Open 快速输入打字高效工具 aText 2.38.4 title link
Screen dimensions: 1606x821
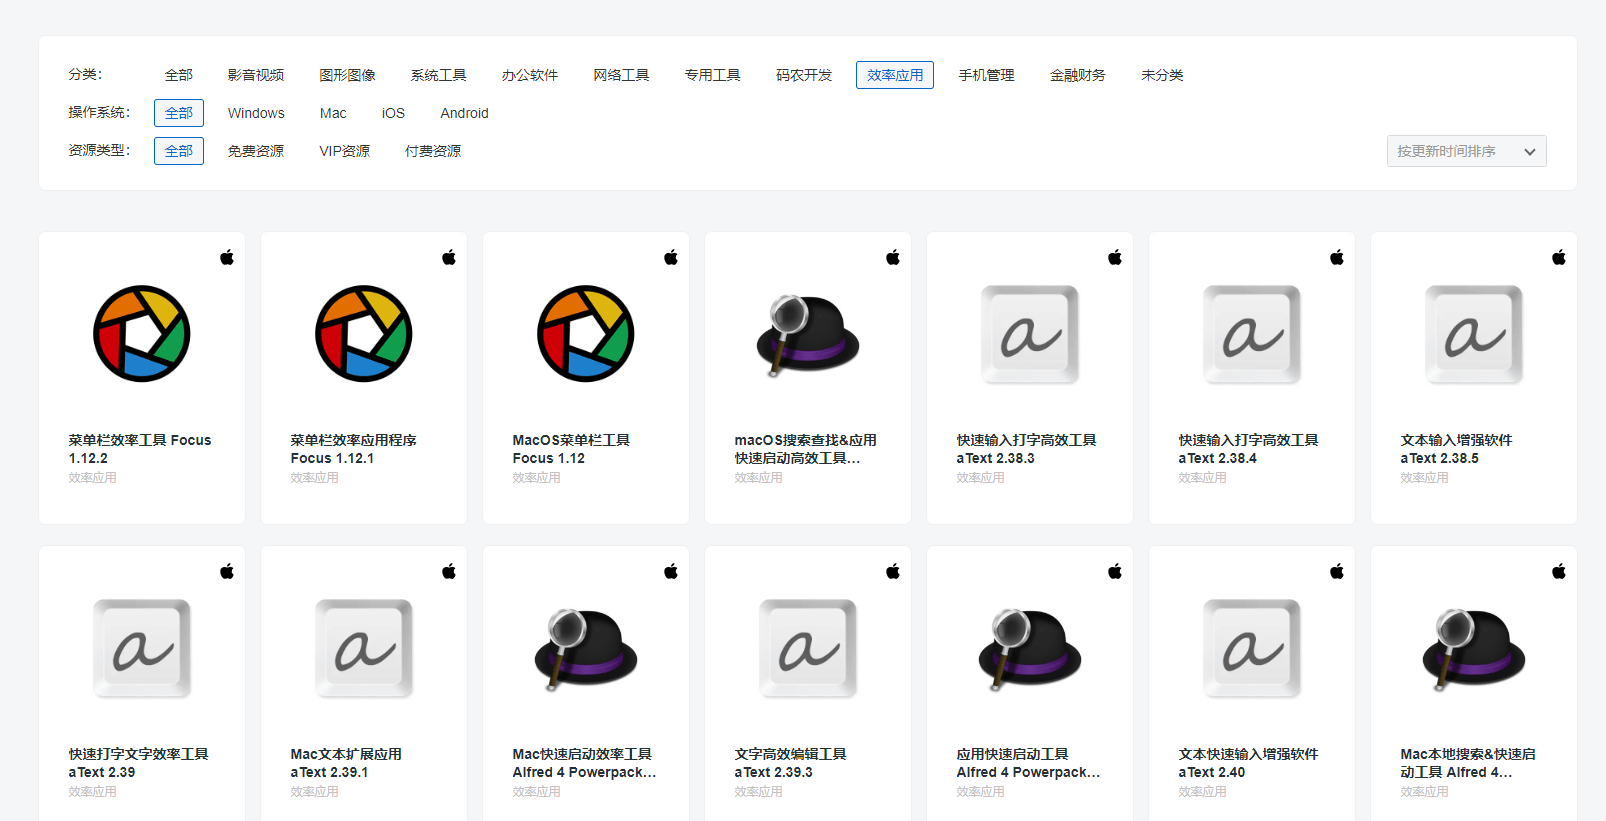pyautogui.click(x=1248, y=449)
